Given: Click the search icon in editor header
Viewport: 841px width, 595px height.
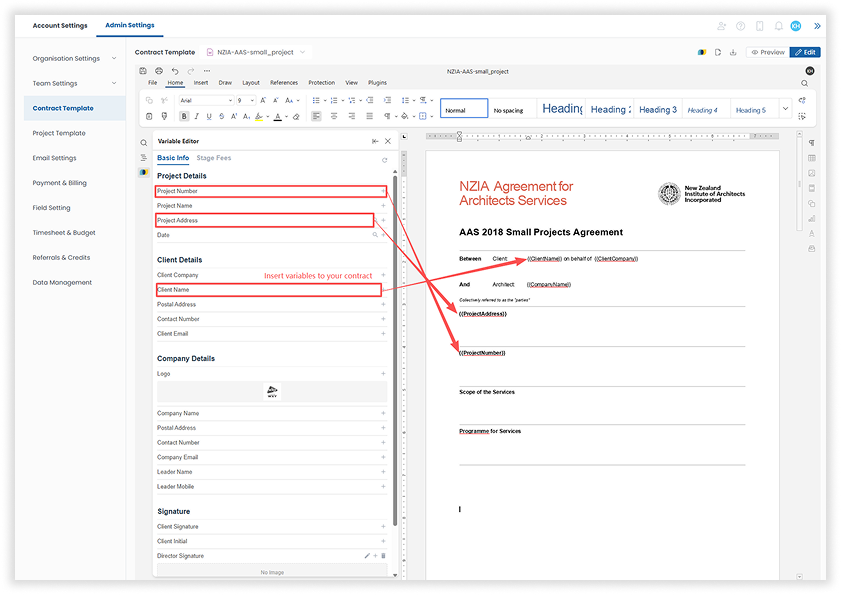Looking at the screenshot, I should click(805, 83).
